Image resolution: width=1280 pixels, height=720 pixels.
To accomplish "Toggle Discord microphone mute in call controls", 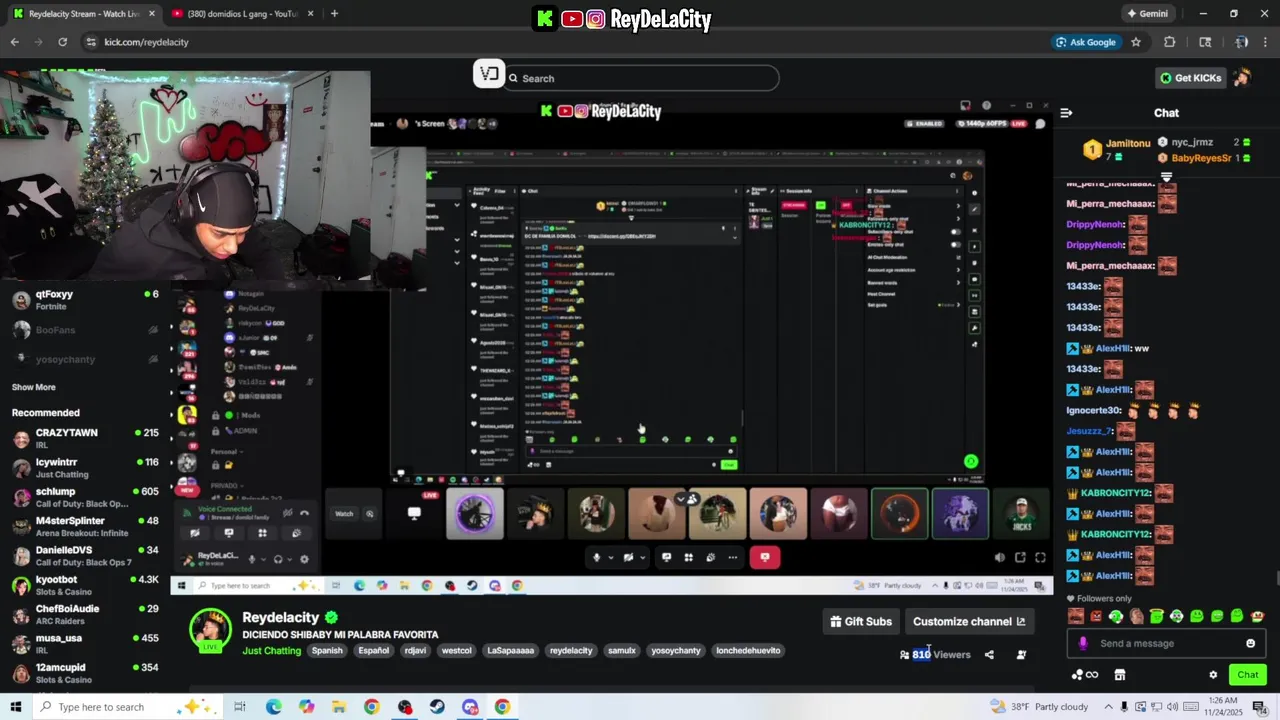I will click(x=596, y=557).
